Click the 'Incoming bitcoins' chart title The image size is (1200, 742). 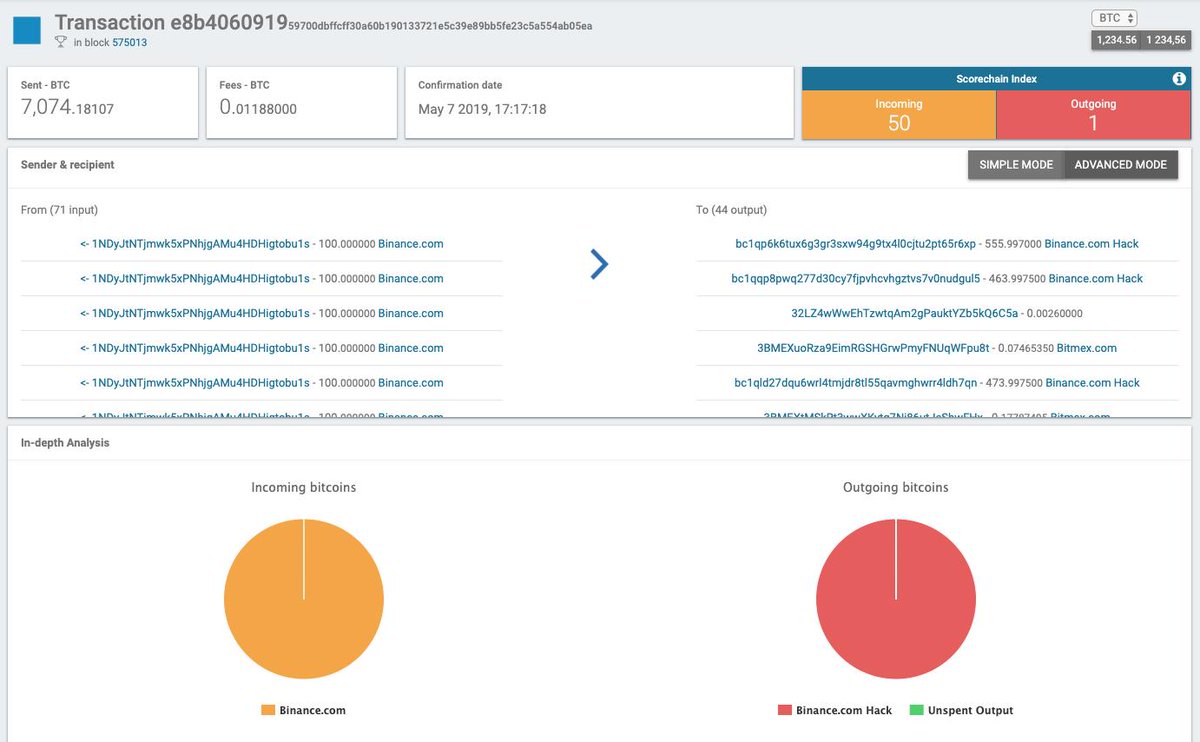(x=304, y=488)
